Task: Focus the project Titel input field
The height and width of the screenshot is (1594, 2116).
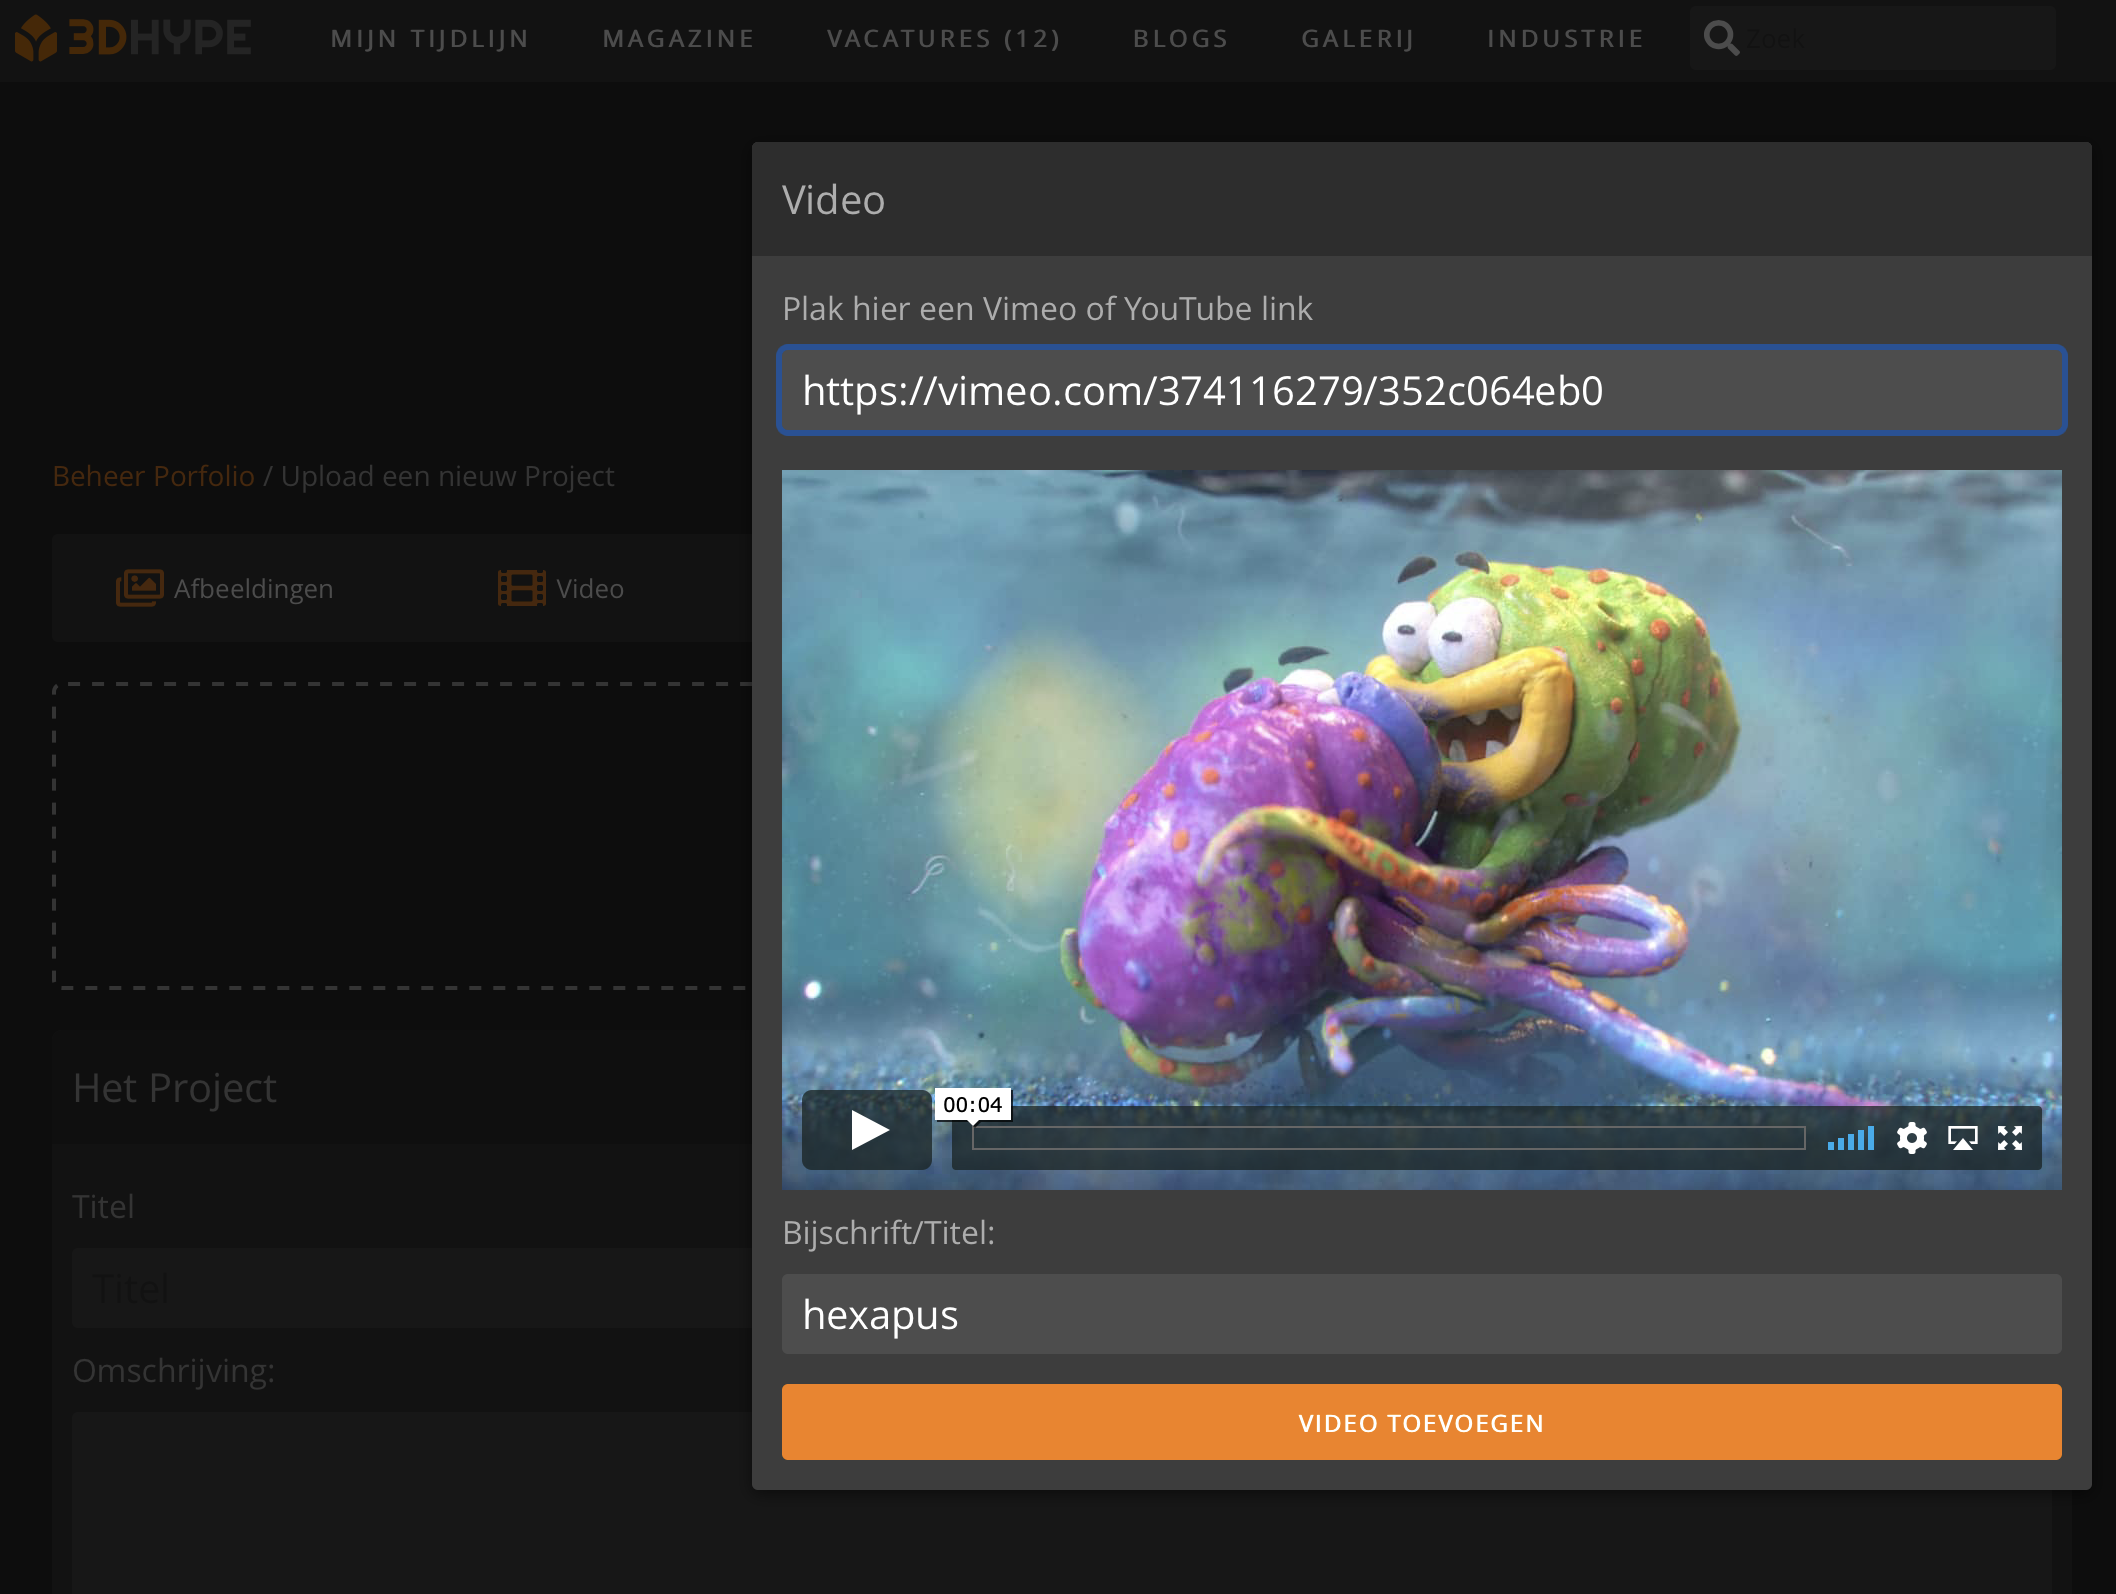Action: (412, 1288)
